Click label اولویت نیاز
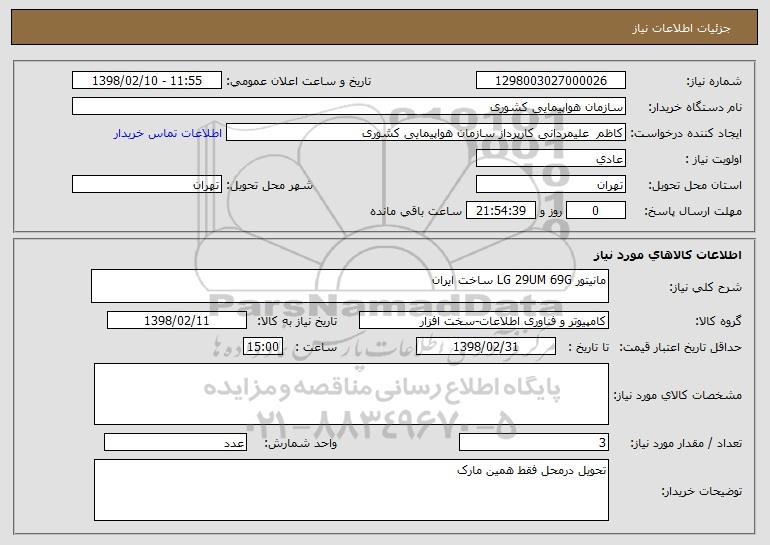770x545 pixels. tap(714, 160)
